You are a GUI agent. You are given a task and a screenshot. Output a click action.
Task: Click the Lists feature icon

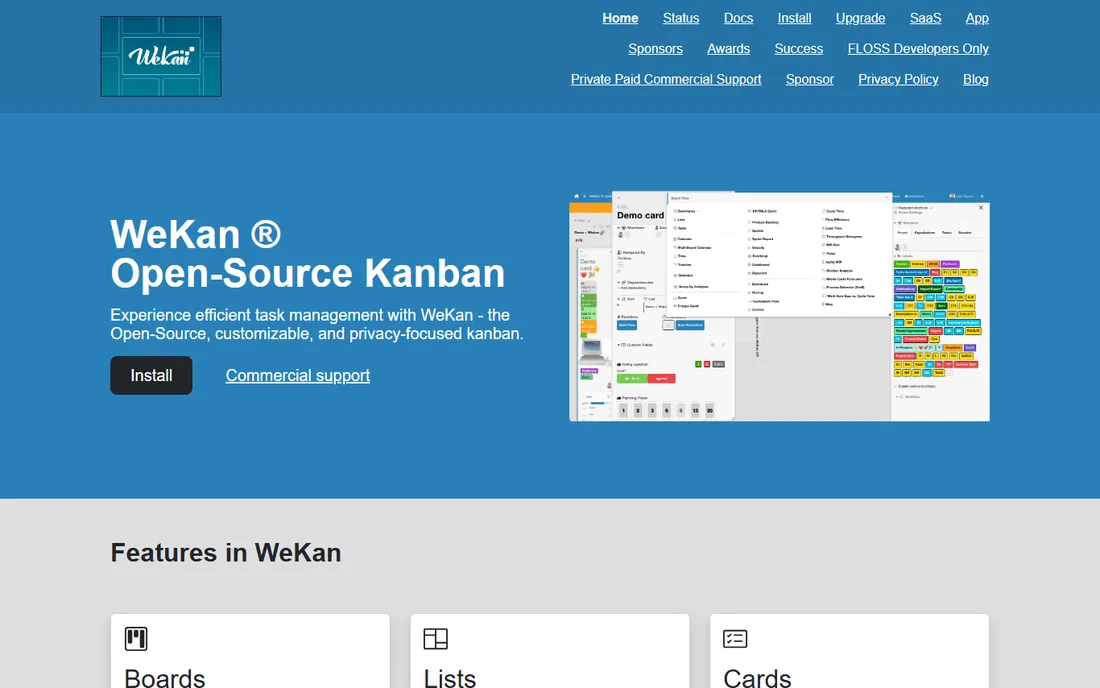click(436, 639)
